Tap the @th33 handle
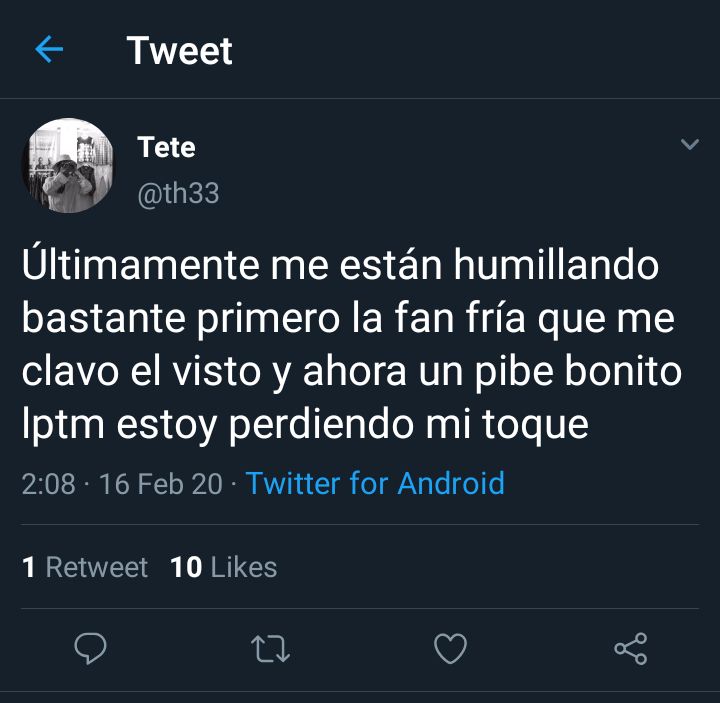This screenshot has width=720, height=703. tap(178, 193)
